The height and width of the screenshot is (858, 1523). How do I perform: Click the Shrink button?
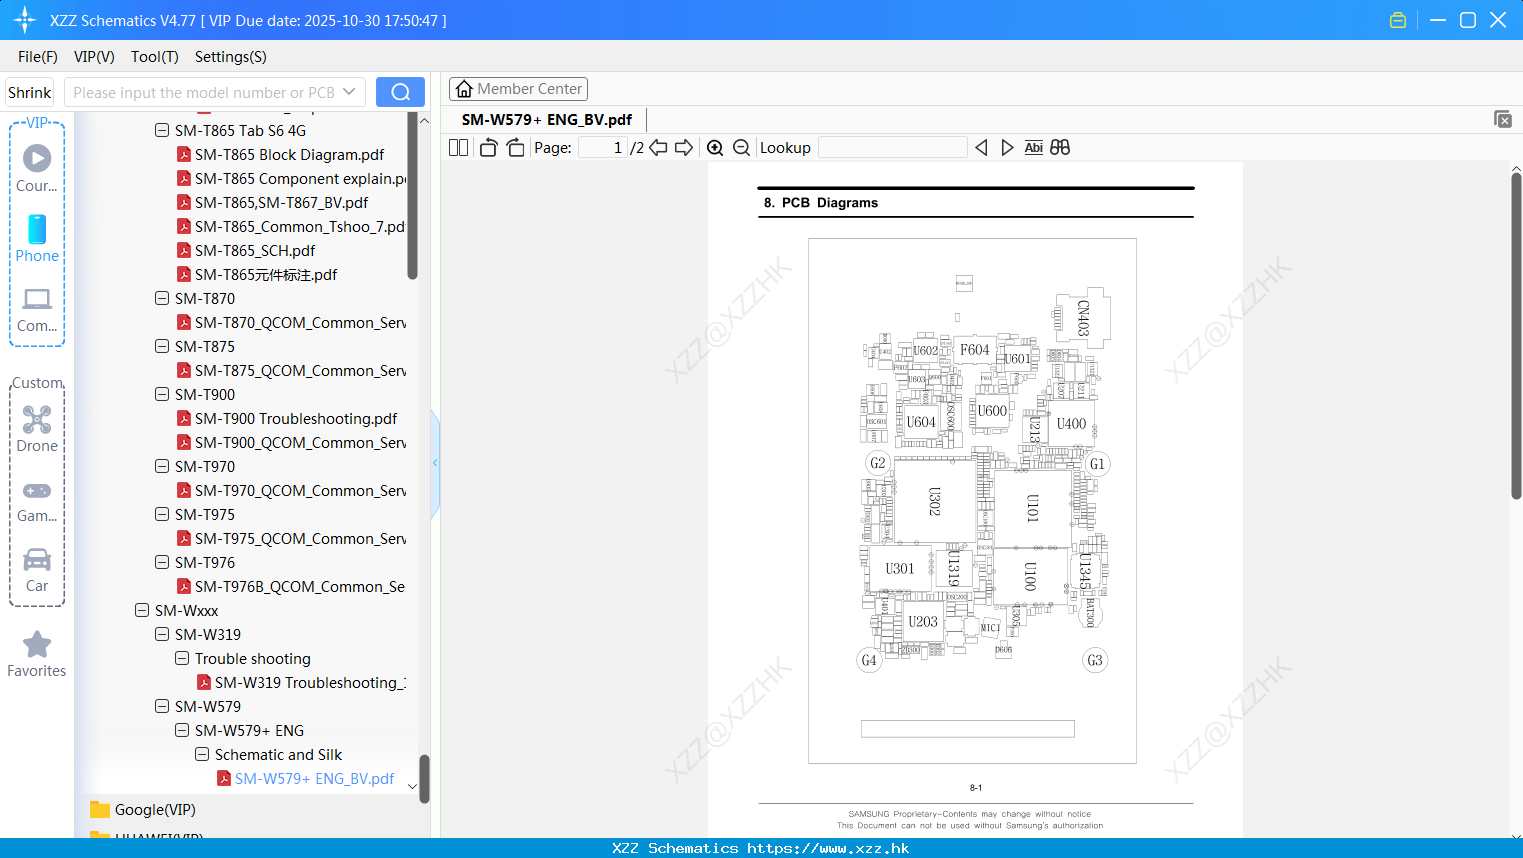(x=30, y=92)
